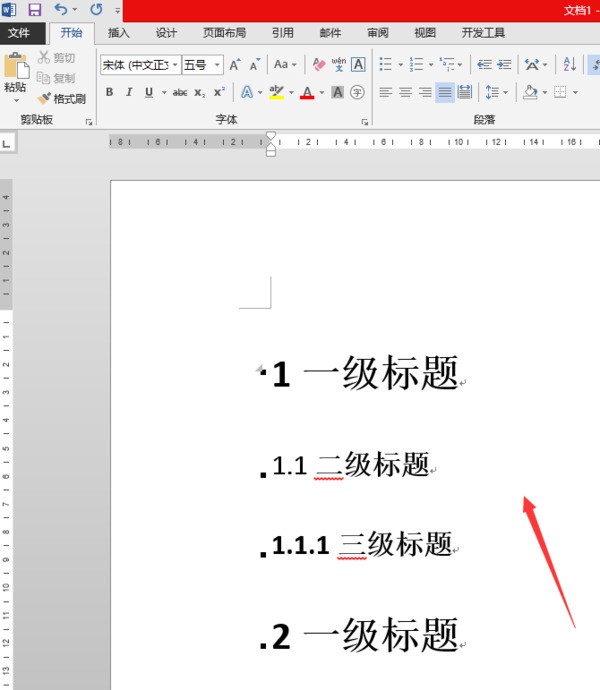Toggle Bold formatting
This screenshot has width=600, height=690.
[109, 93]
